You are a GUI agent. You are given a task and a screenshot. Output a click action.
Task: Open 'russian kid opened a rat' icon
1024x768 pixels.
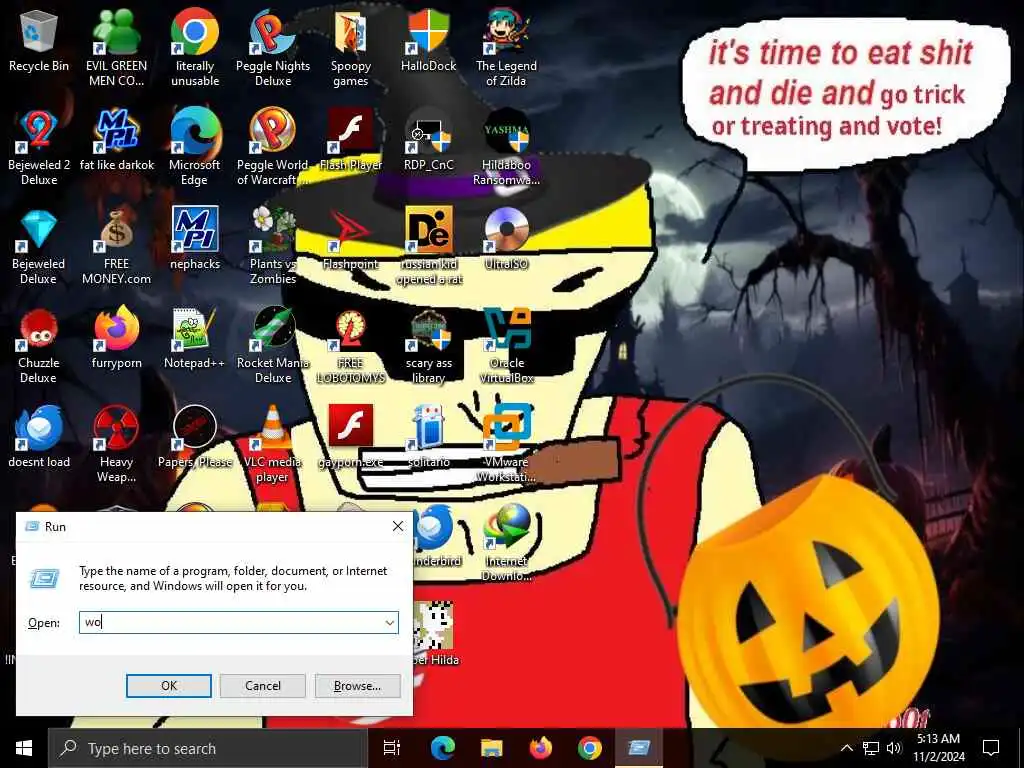428,247
